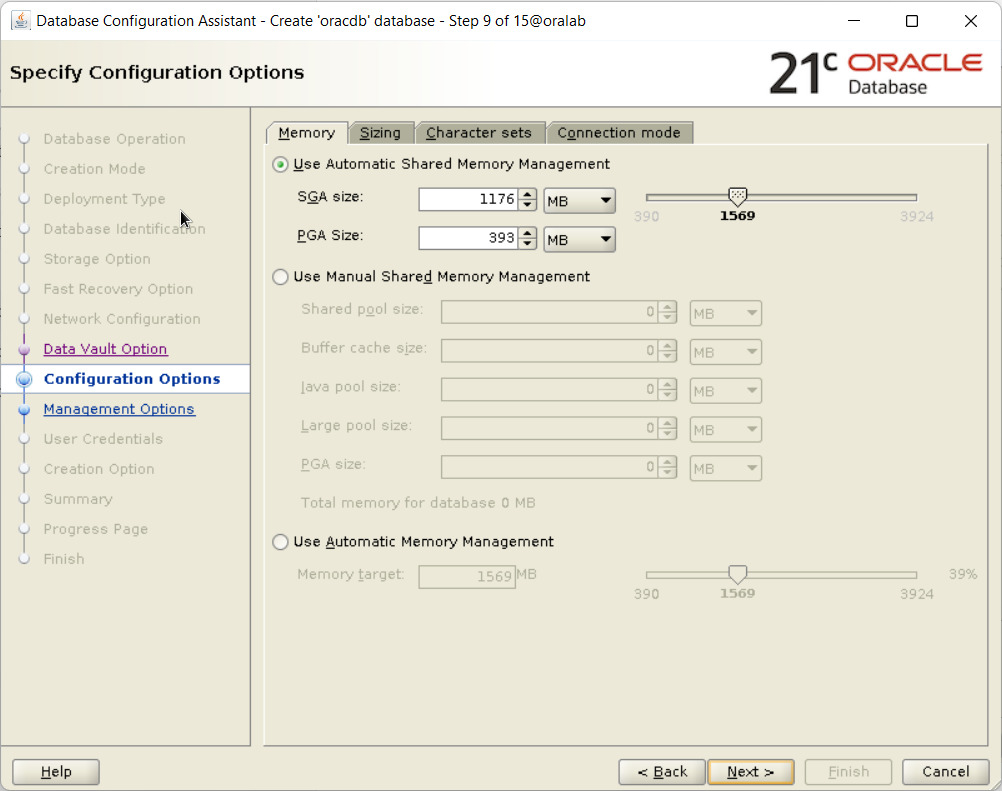This screenshot has width=1002, height=791.
Task: Click the Next button
Action: pos(750,772)
